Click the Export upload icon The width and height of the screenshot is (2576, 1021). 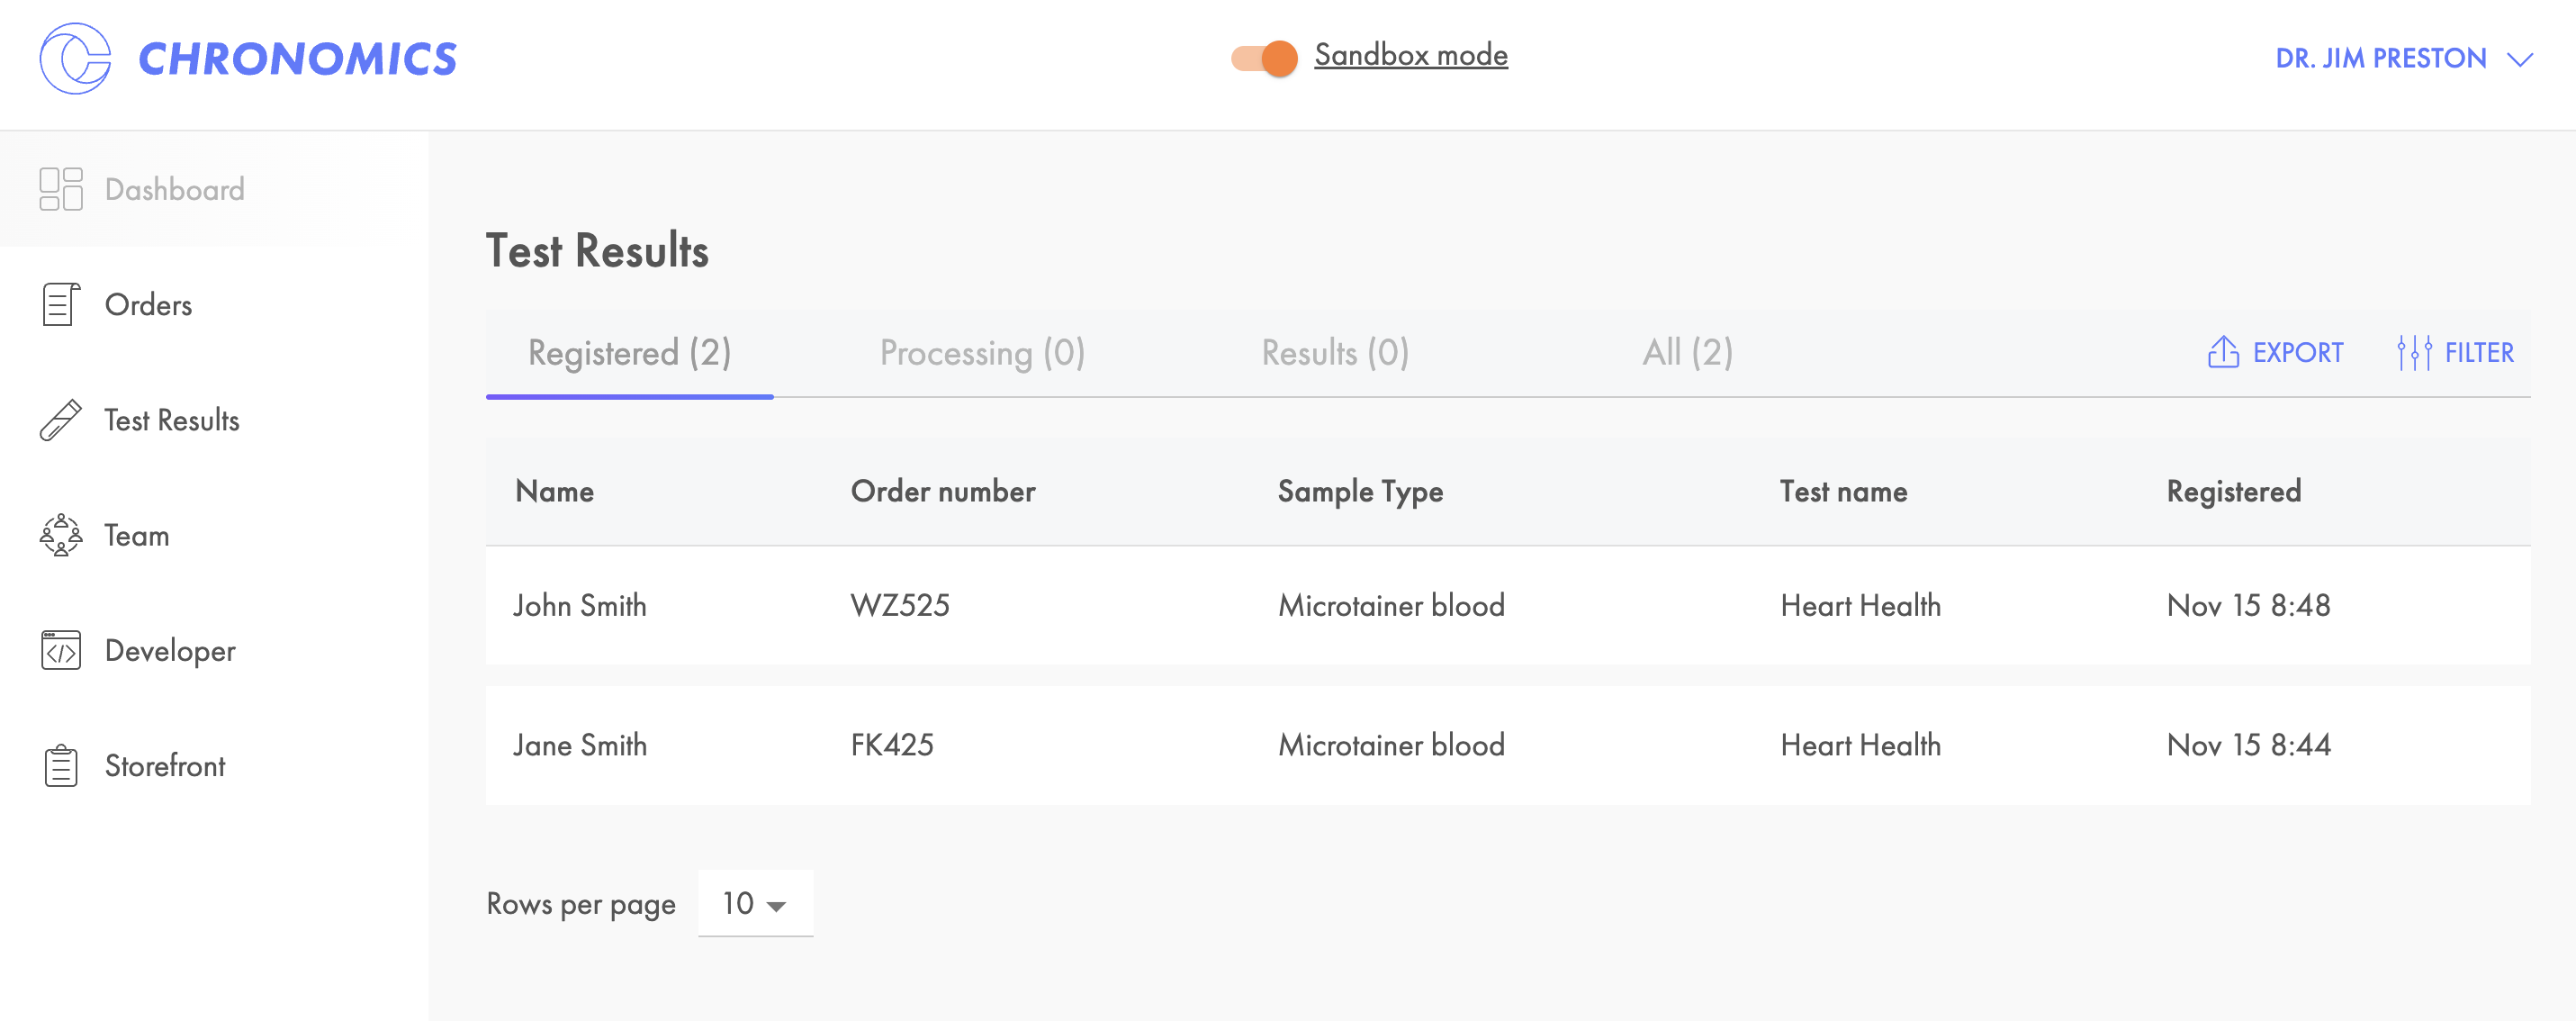2222,352
